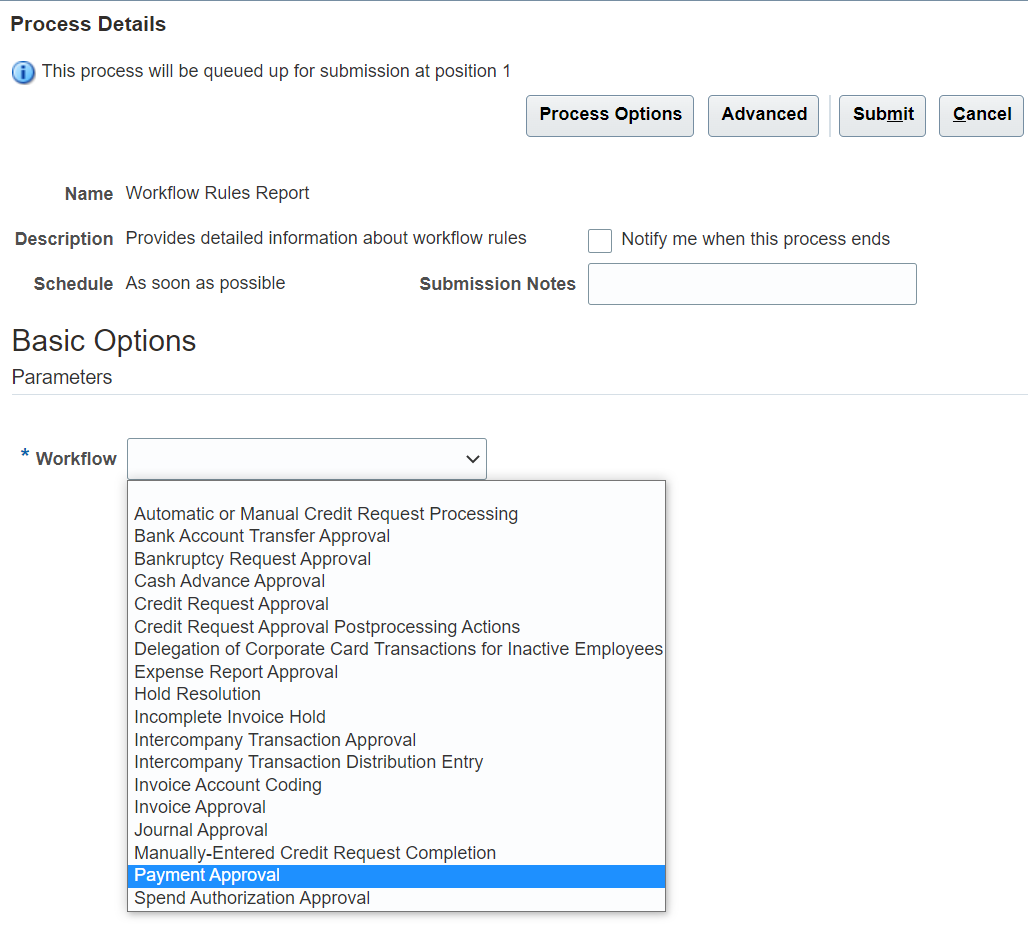Pick Intercompany Transaction Approval option
This screenshot has height=940, width=1028.
click(x=275, y=740)
